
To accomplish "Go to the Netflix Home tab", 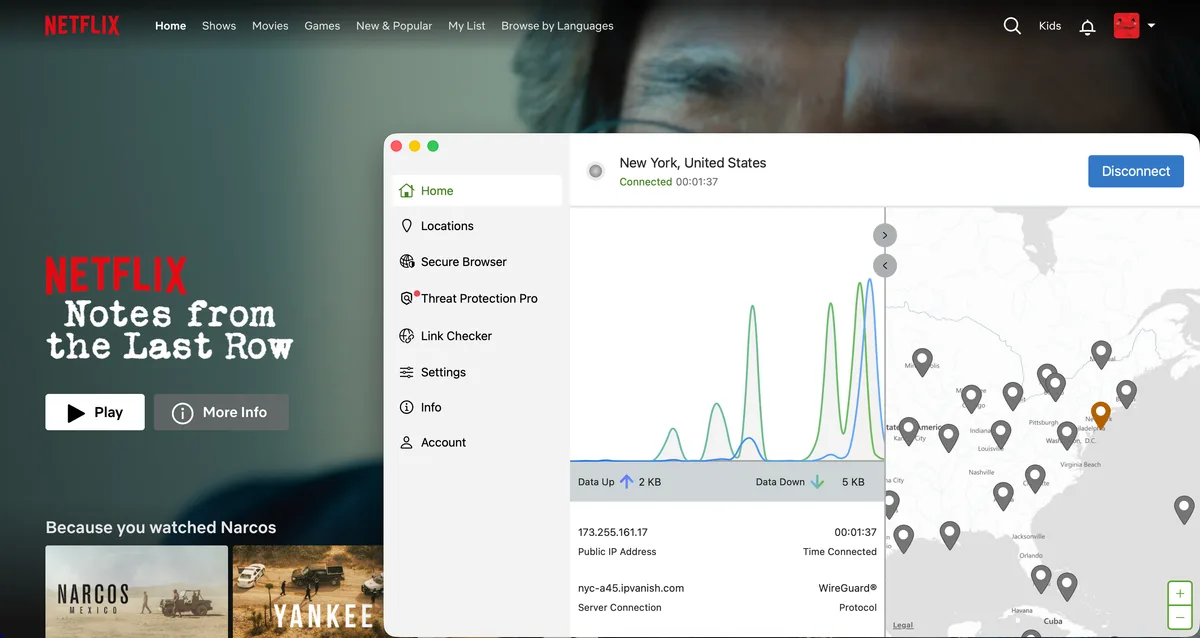I will pyautogui.click(x=170, y=26).
